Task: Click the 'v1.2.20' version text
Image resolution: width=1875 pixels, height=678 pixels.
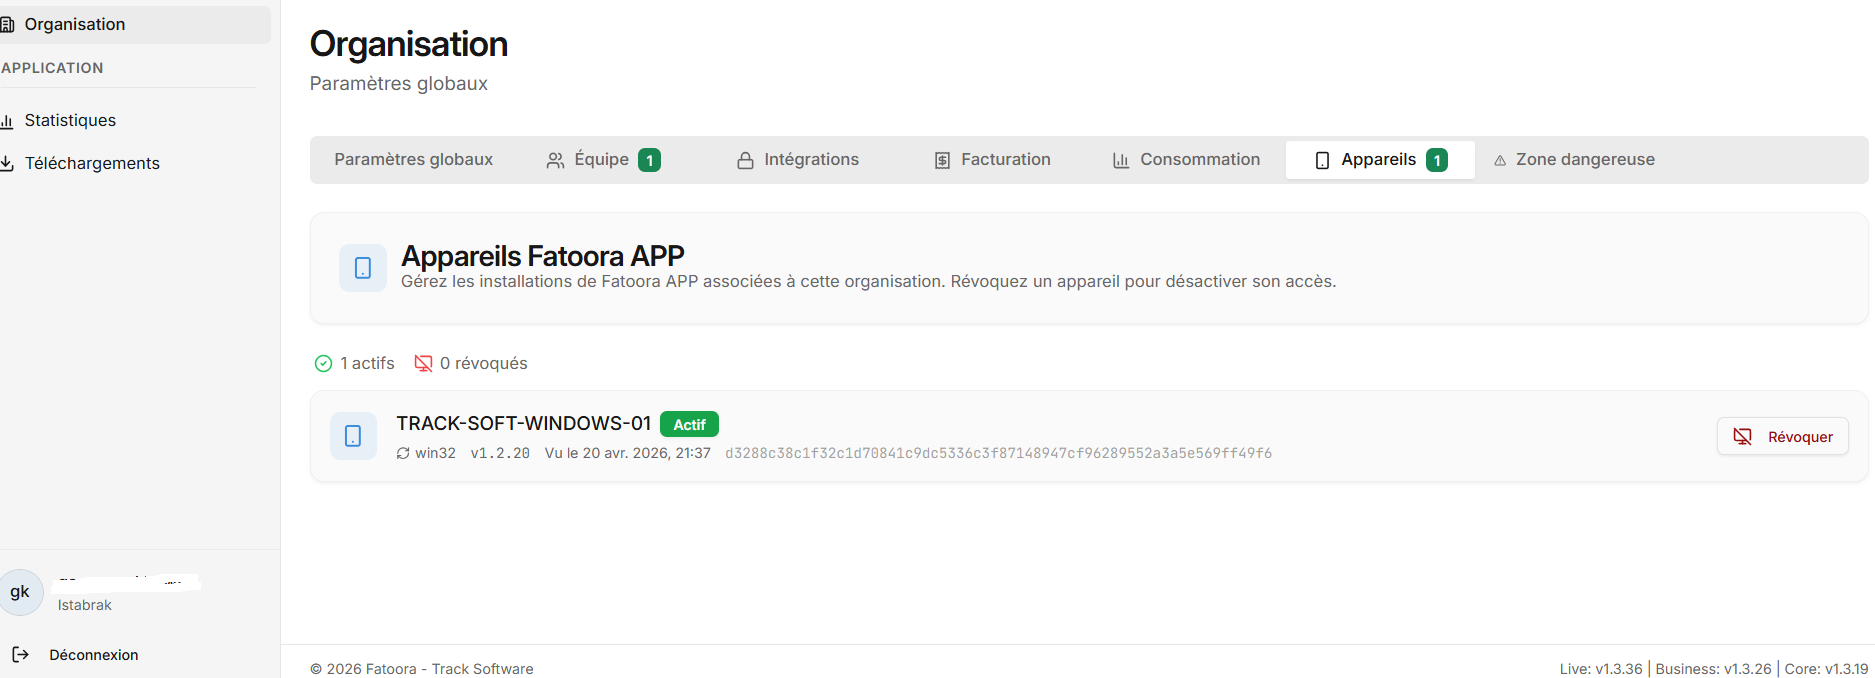Action: tap(500, 453)
